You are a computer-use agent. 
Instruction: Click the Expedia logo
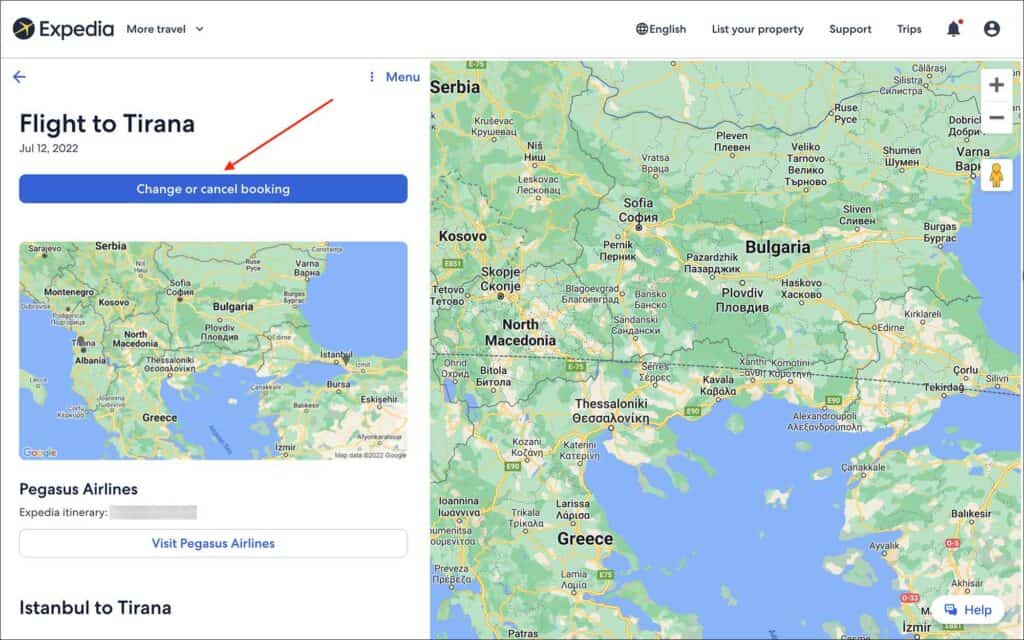coord(63,29)
